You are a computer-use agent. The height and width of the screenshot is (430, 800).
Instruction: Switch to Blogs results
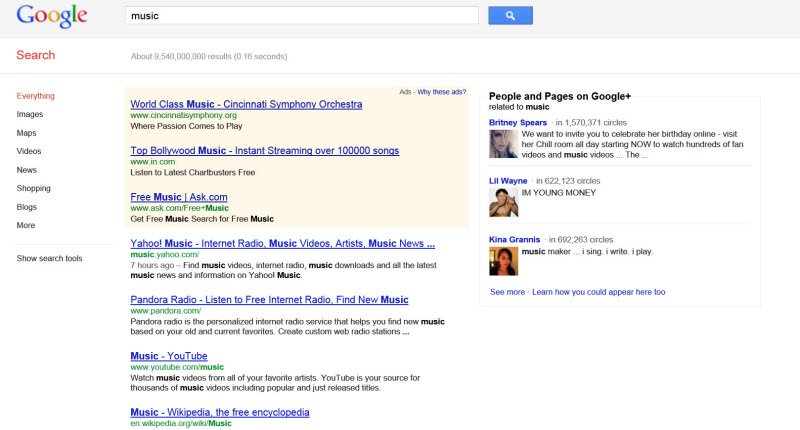(x=27, y=207)
